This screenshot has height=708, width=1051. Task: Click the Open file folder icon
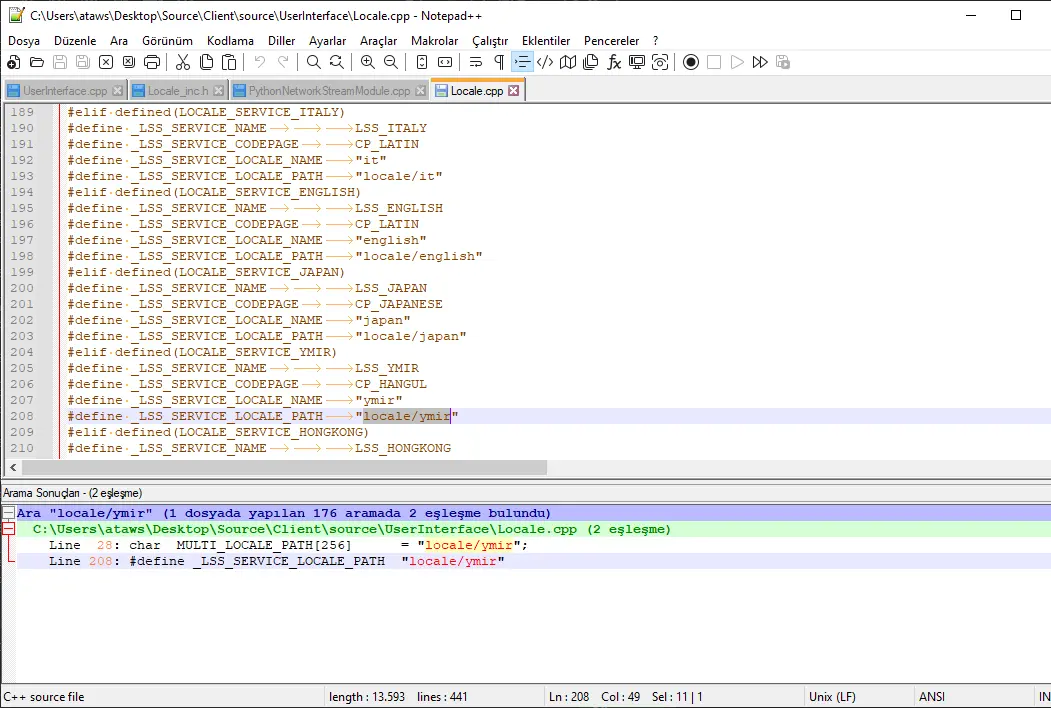coord(37,62)
